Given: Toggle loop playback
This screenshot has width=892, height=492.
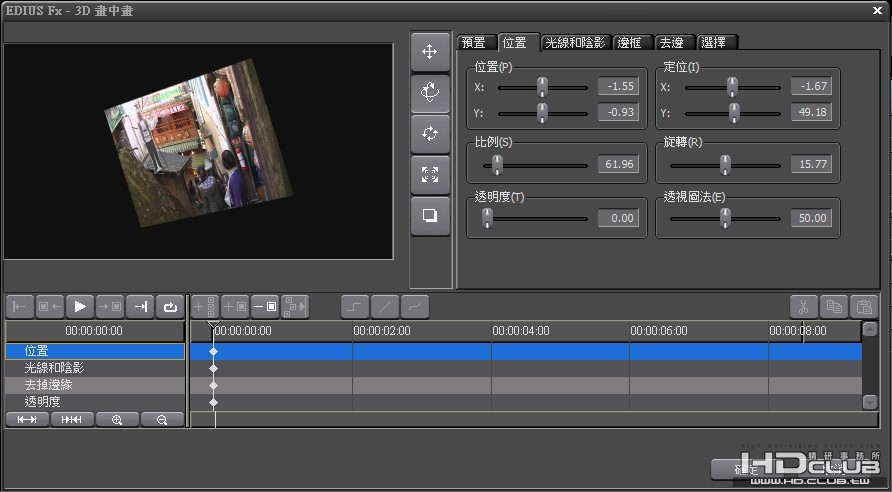Looking at the screenshot, I should (x=171, y=307).
